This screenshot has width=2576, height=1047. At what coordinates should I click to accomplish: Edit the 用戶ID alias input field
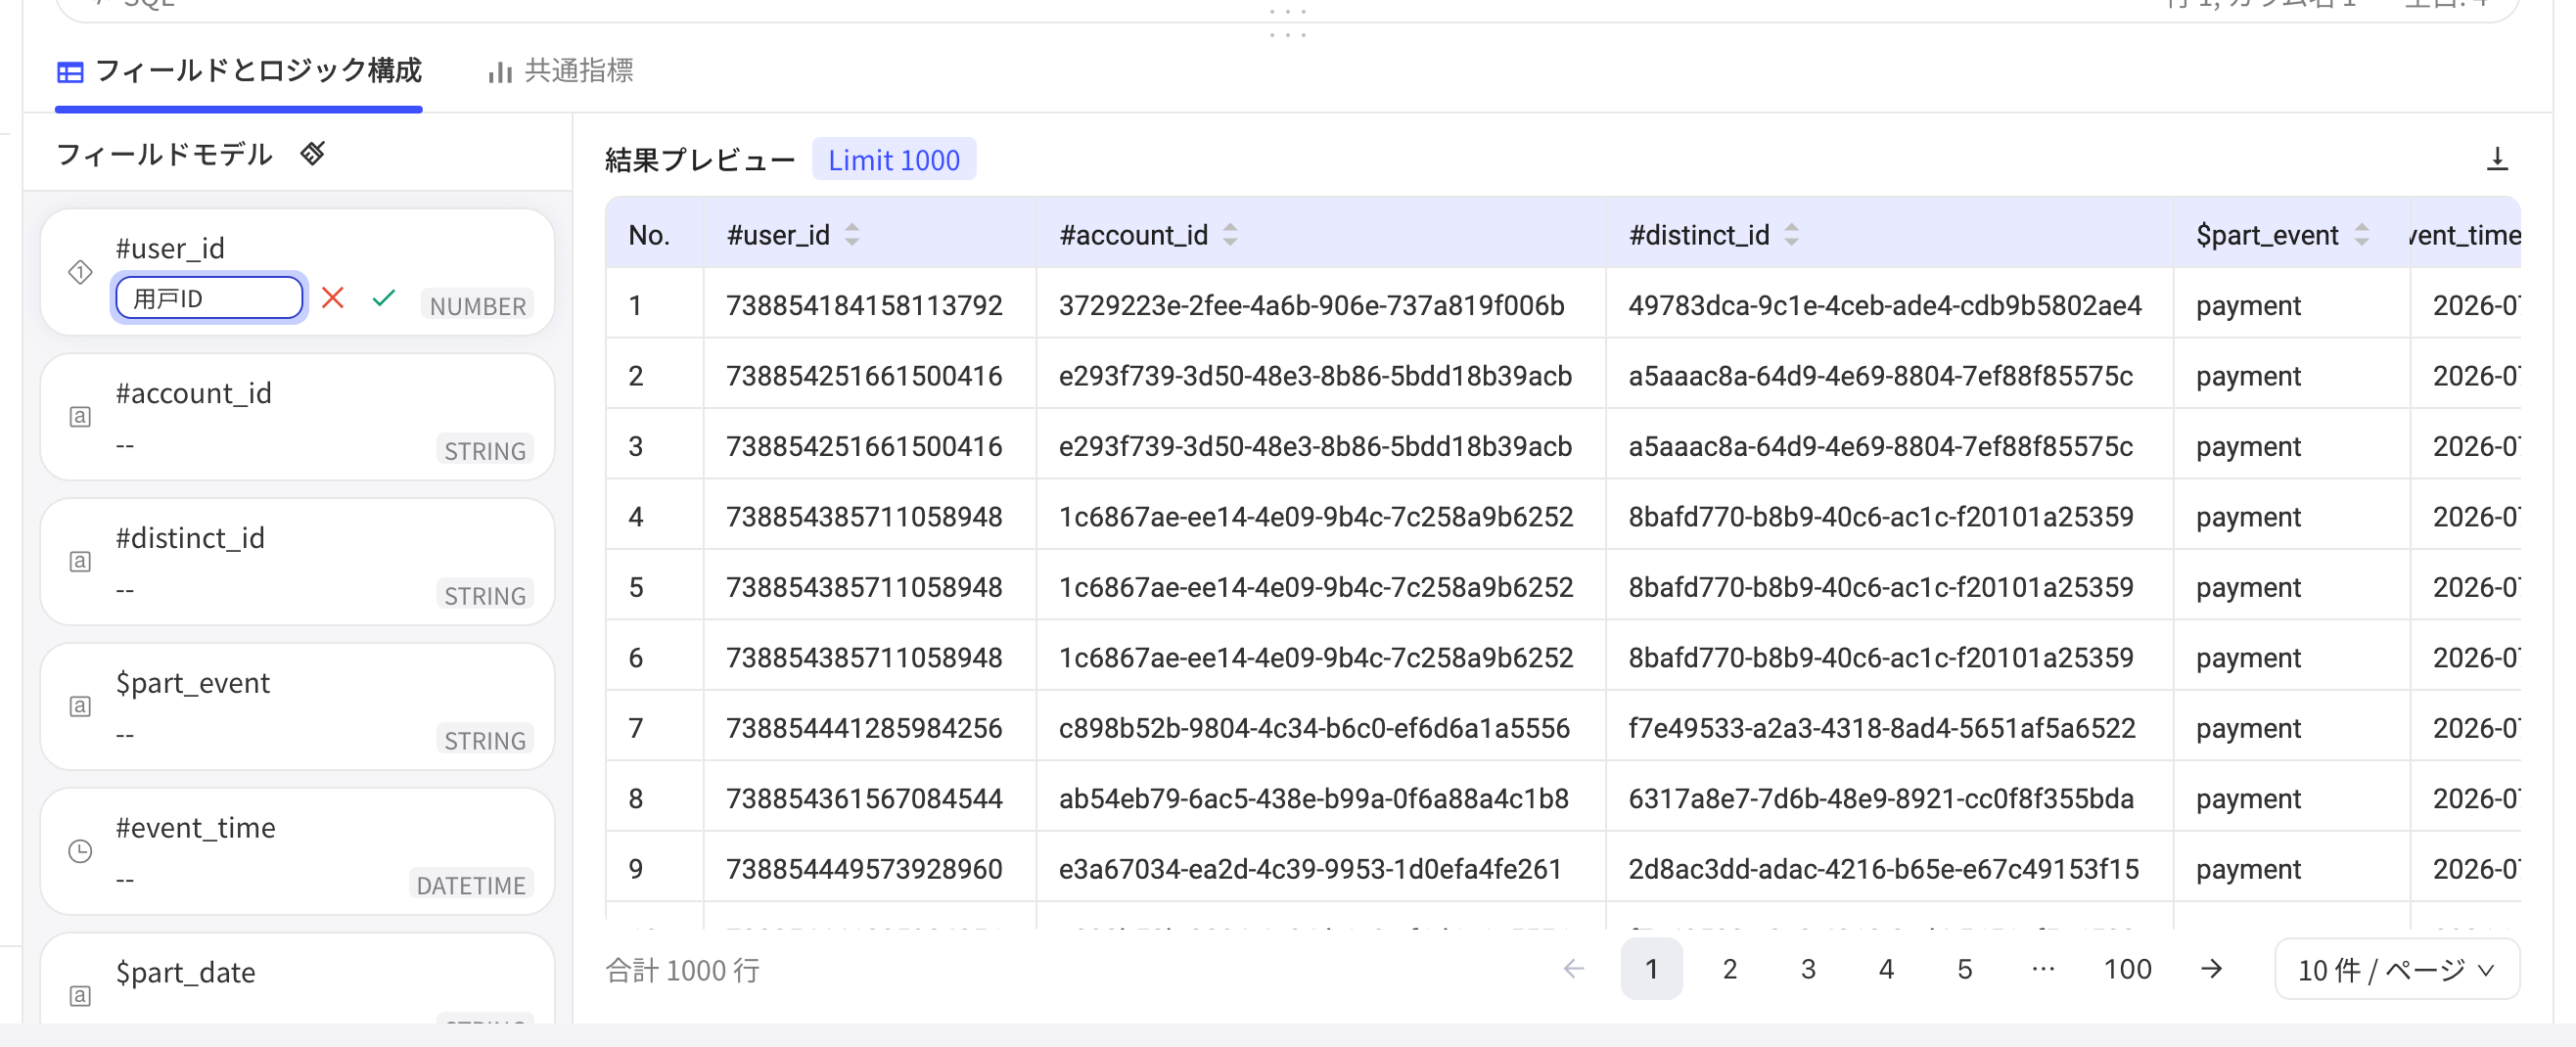(209, 298)
